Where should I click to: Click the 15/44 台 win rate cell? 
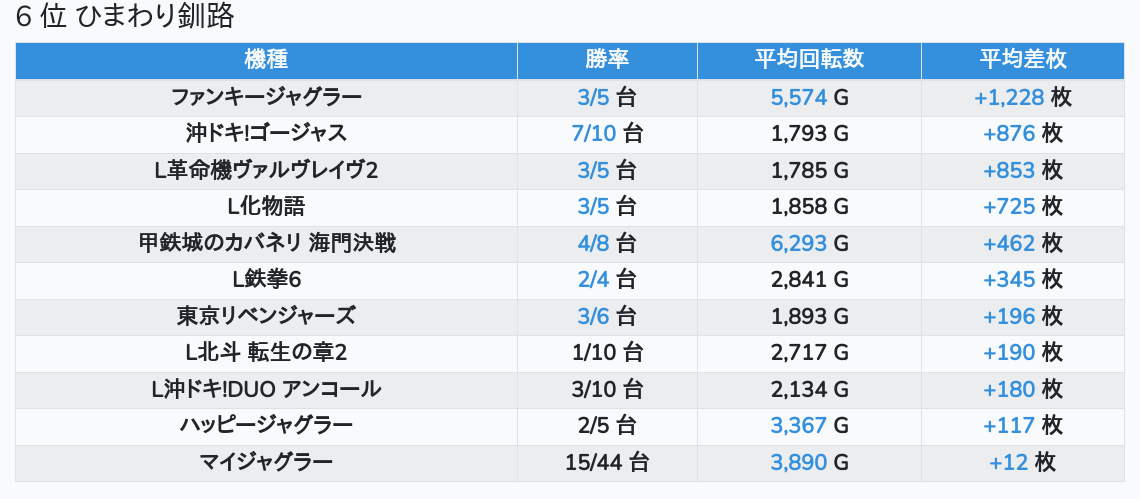(x=607, y=462)
